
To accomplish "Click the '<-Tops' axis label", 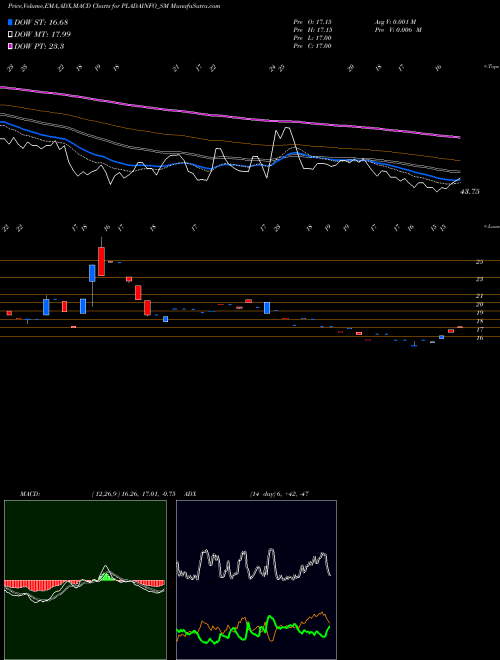I will coord(491,67).
